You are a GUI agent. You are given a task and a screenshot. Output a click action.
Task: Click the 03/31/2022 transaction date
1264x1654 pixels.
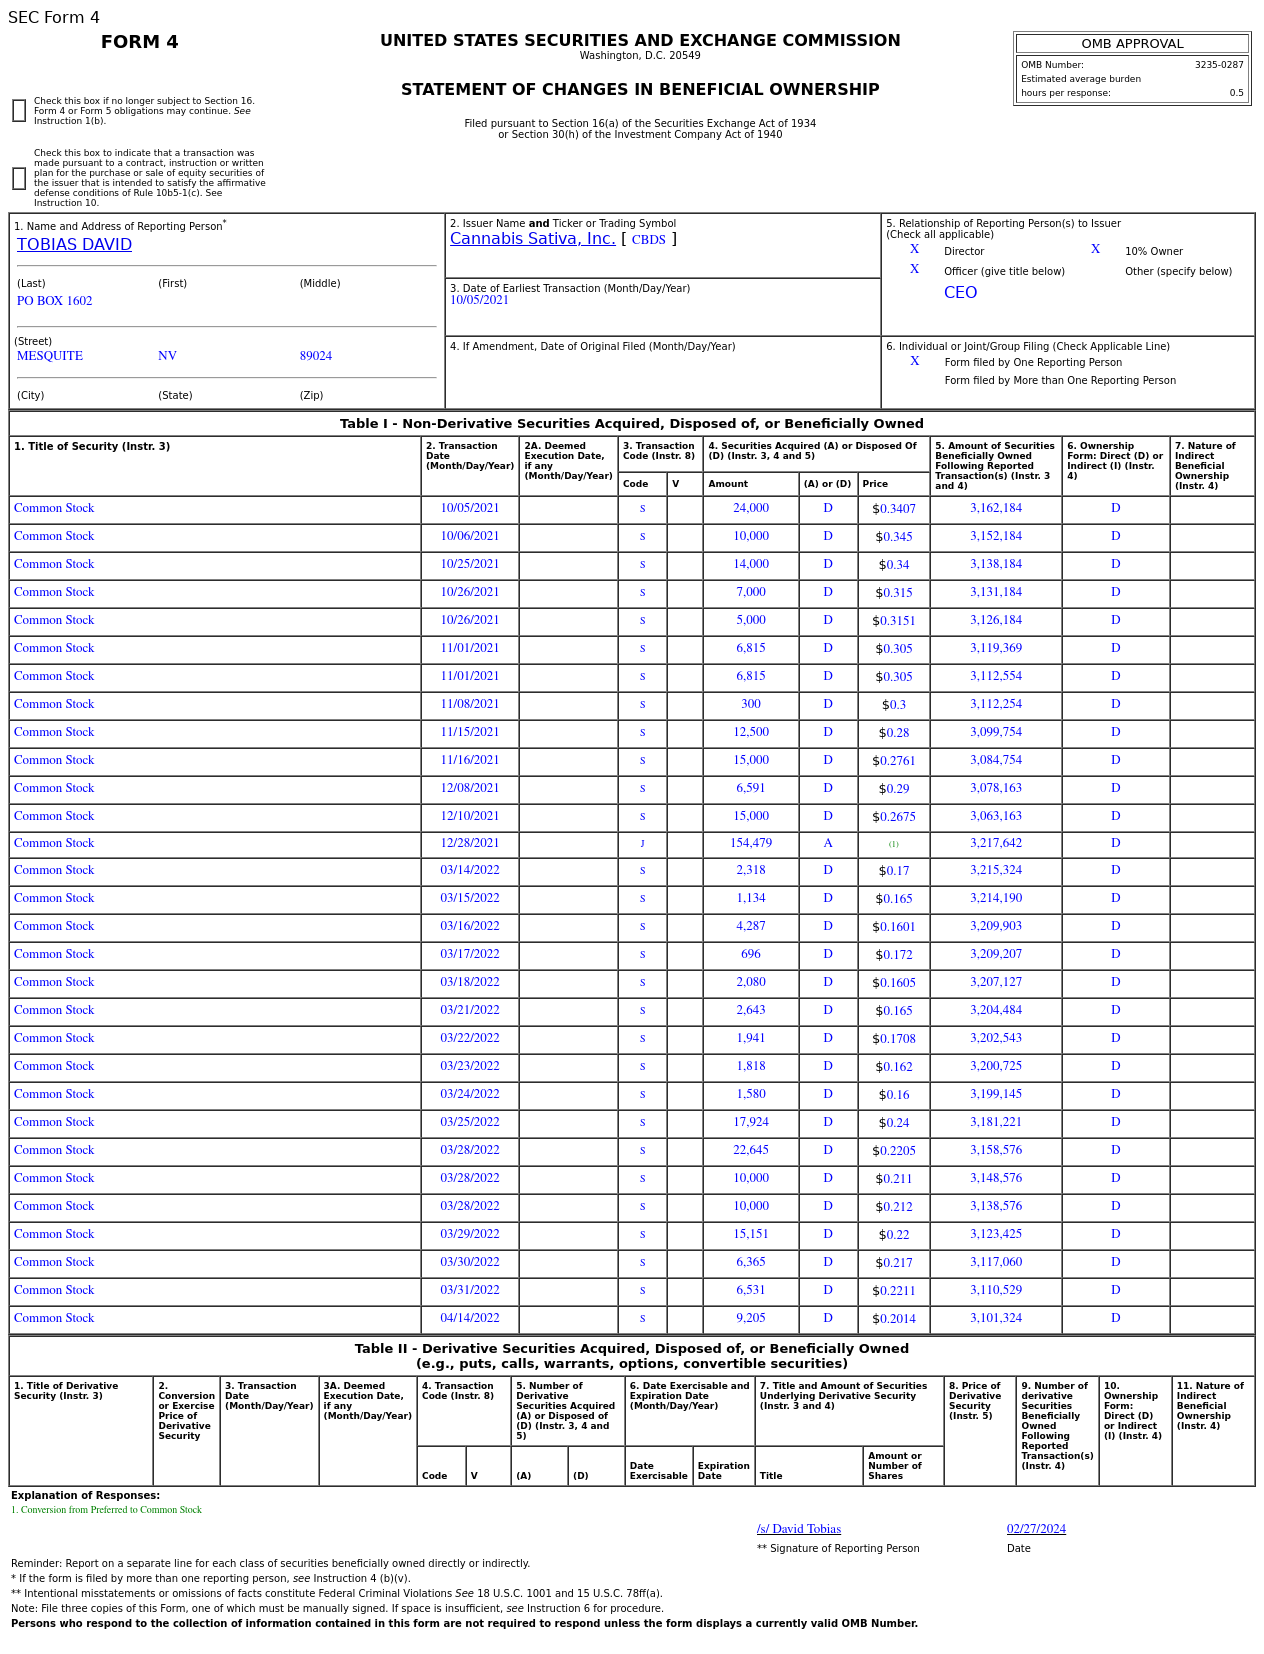(470, 1291)
